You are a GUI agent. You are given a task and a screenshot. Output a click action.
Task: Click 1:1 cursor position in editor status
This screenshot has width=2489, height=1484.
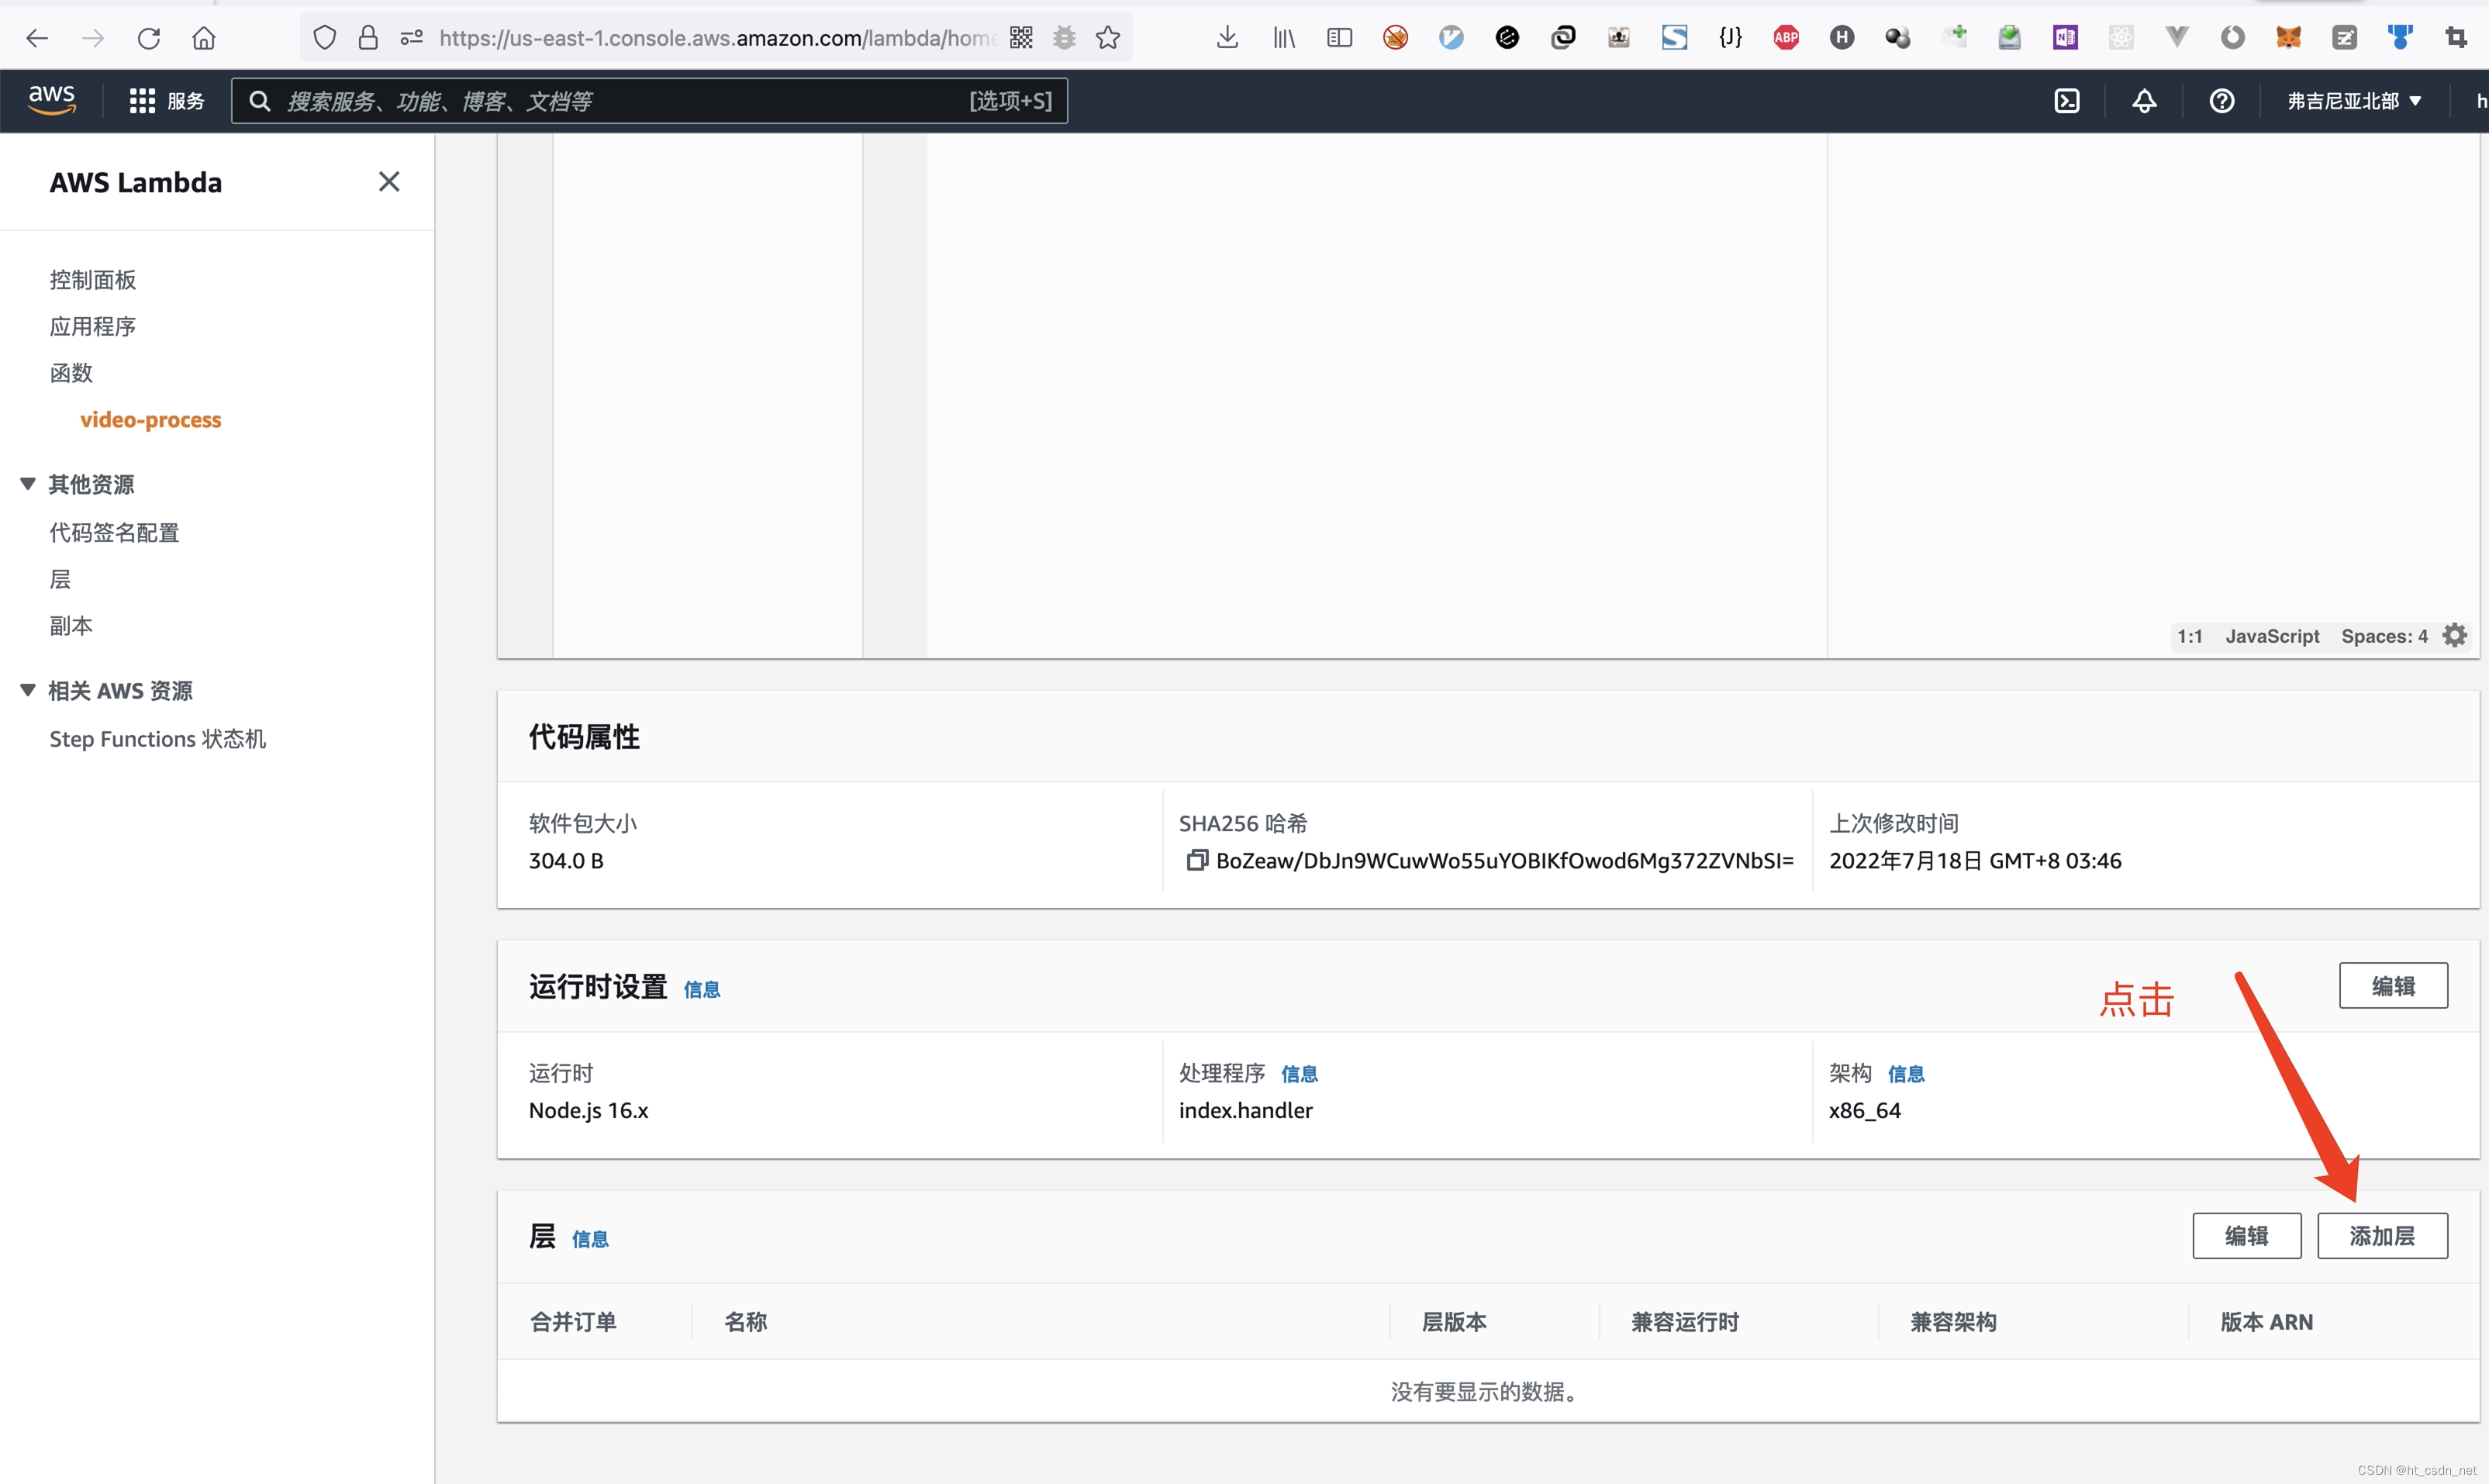(2190, 636)
